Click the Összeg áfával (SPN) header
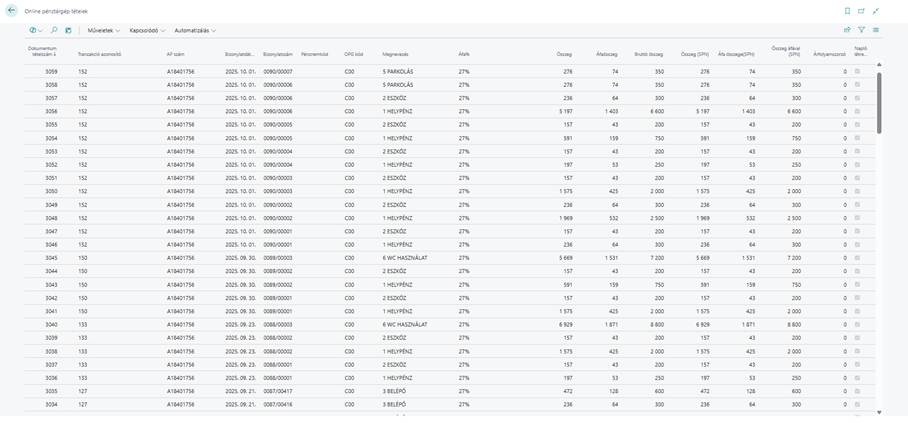Viewport: 908px width, 423px height. 786,51
